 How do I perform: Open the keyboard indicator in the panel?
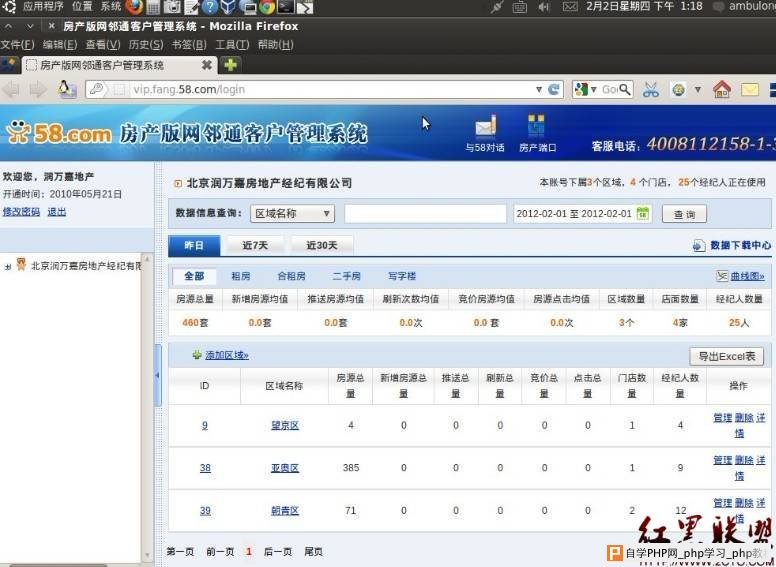click(520, 6)
